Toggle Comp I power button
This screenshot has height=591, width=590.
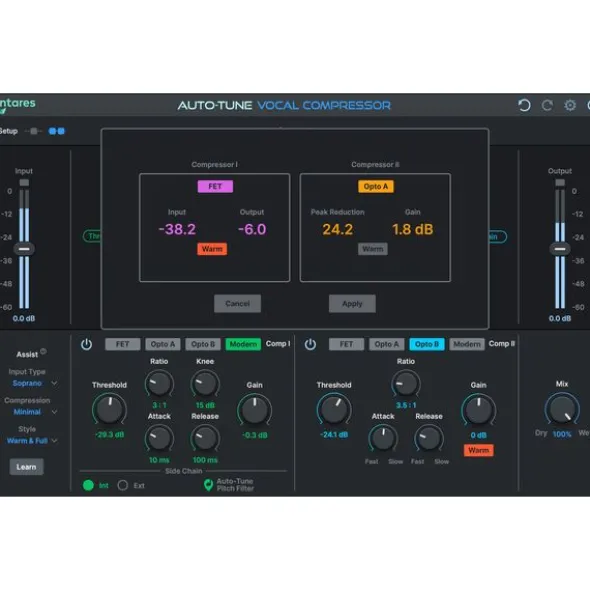coord(86,344)
